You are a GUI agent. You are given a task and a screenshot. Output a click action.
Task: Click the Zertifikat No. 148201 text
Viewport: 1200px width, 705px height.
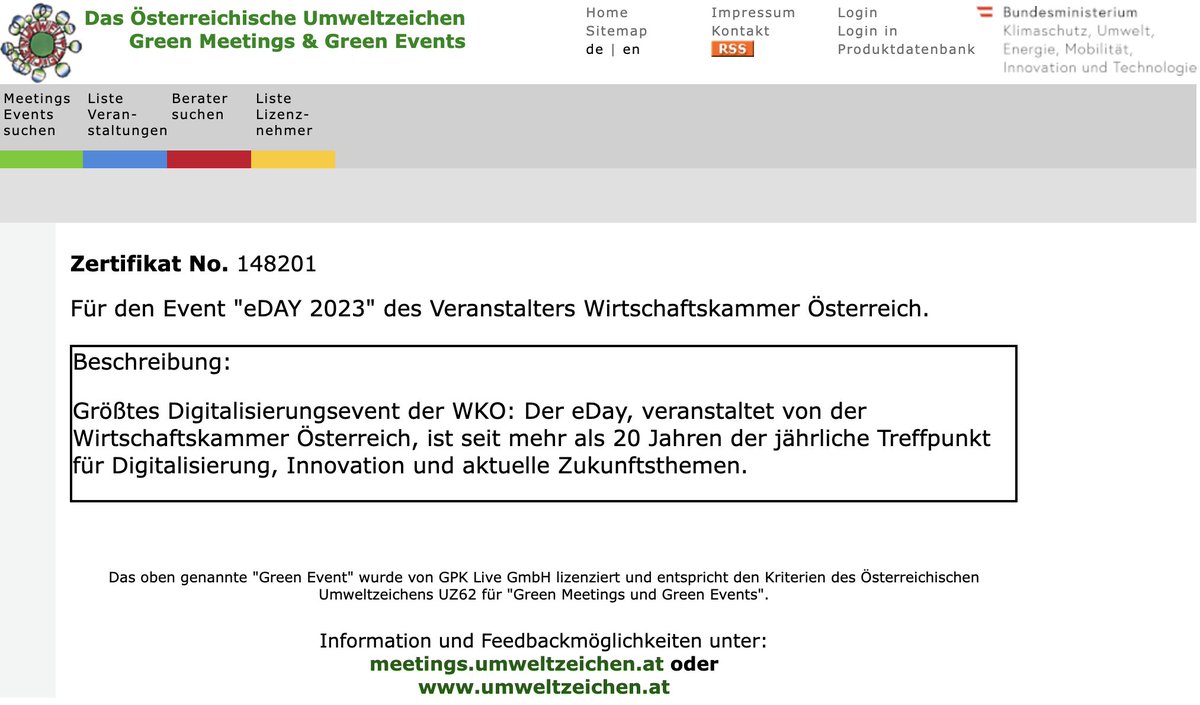tap(193, 264)
